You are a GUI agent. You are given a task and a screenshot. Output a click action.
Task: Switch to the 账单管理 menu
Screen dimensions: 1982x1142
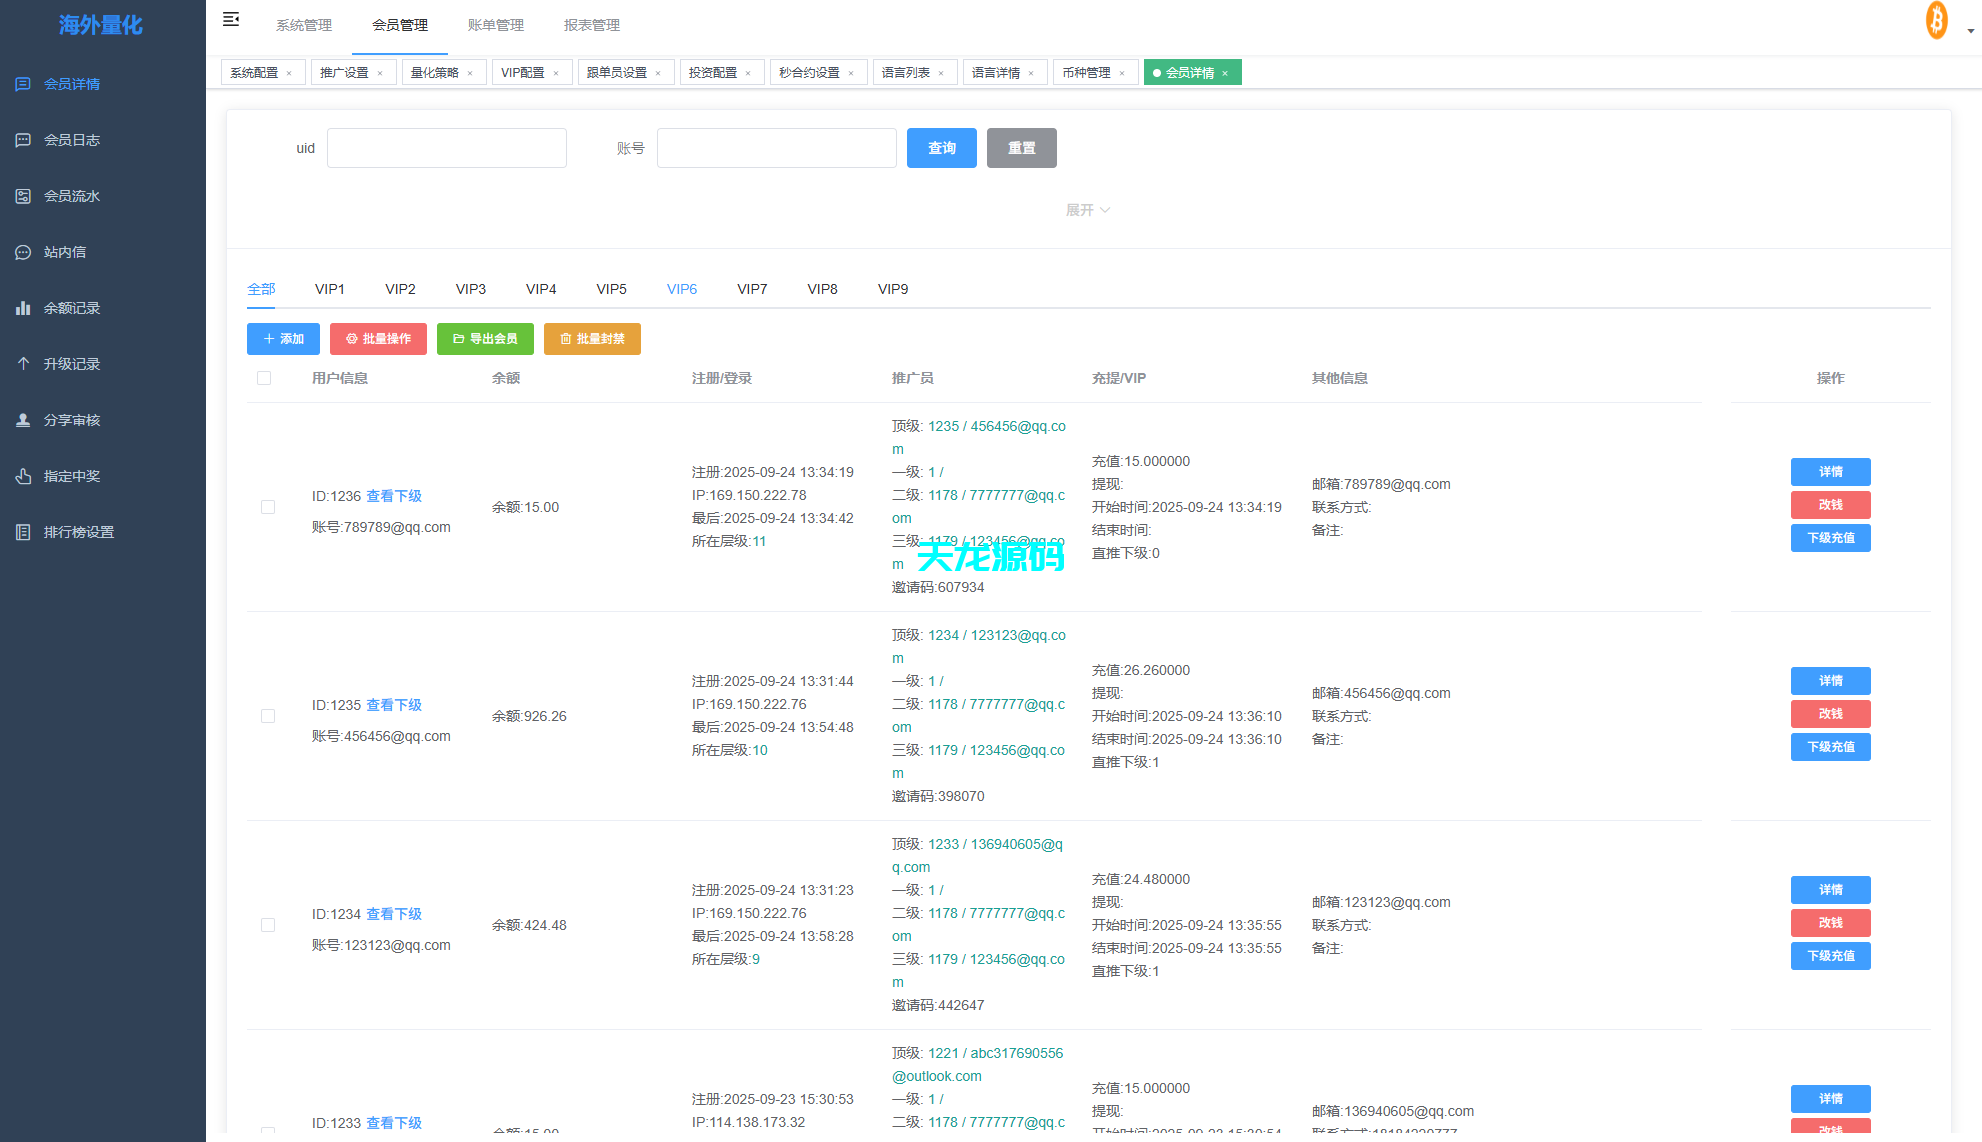494,25
